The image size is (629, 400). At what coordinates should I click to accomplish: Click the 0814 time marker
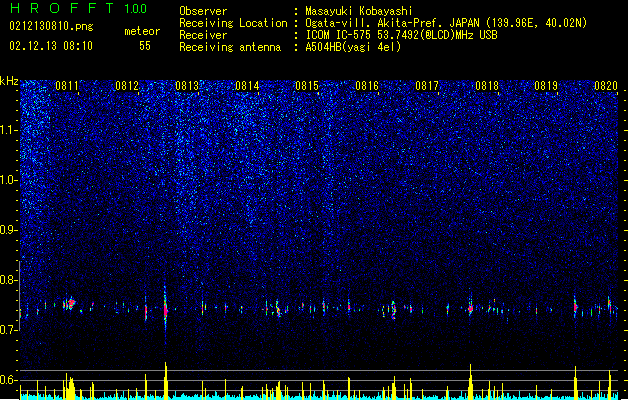pos(247,86)
